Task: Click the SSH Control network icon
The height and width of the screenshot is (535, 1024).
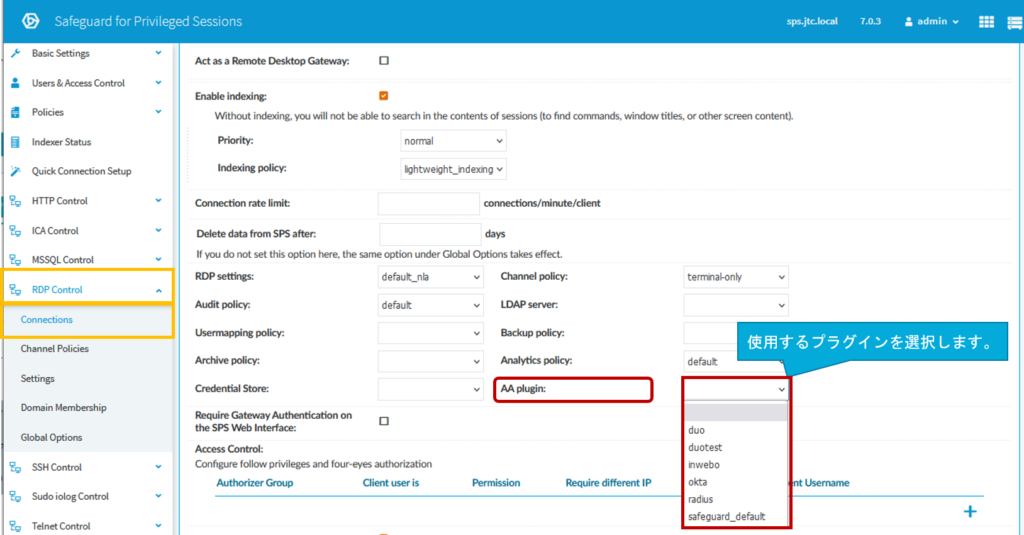Action: tap(16, 467)
